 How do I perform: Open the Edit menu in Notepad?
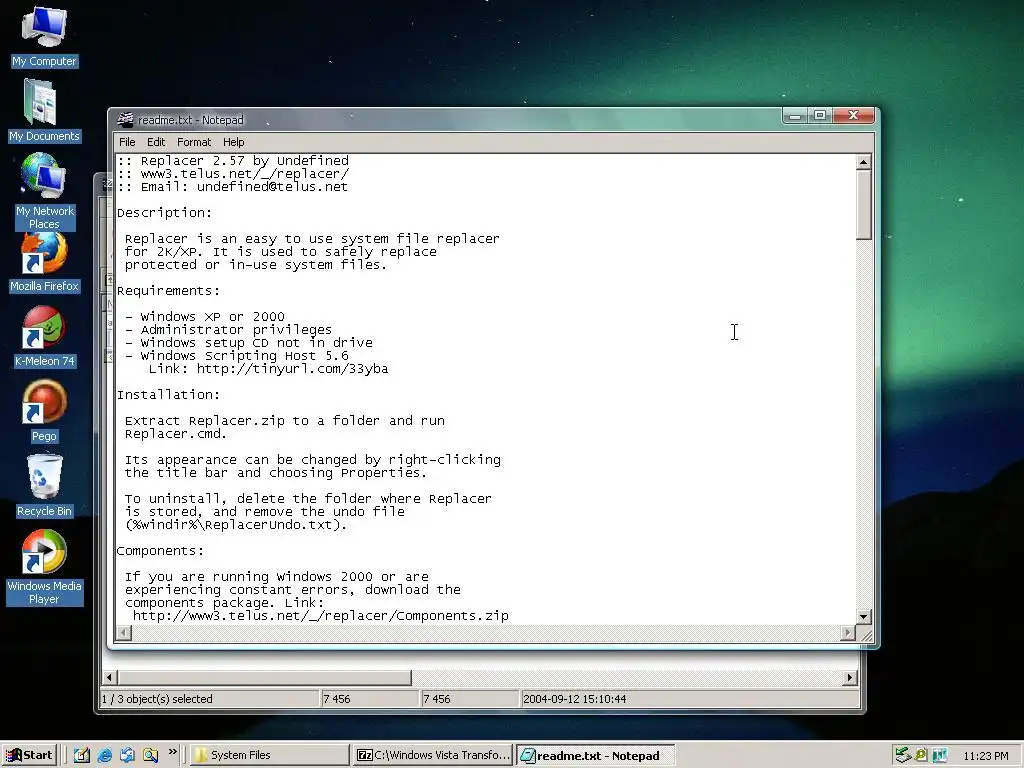click(155, 142)
